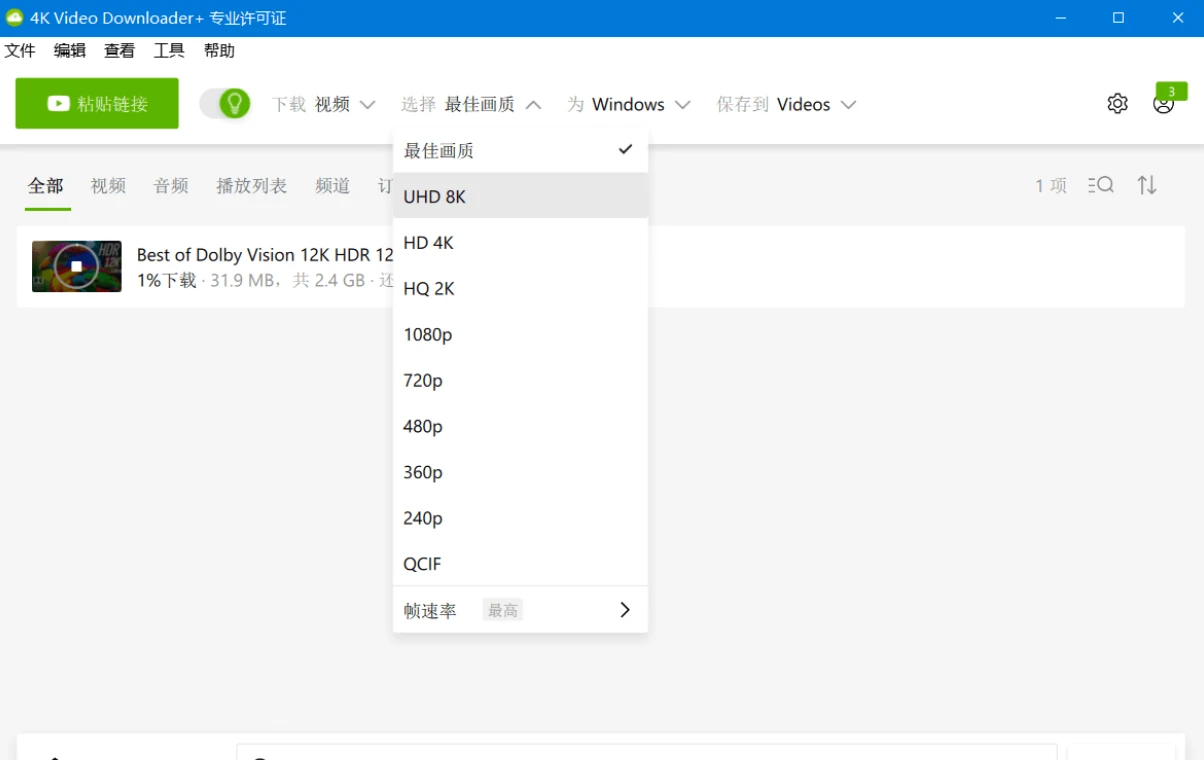1204x760 pixels.
Task: Open application settings gear
Action: [x=1117, y=103]
